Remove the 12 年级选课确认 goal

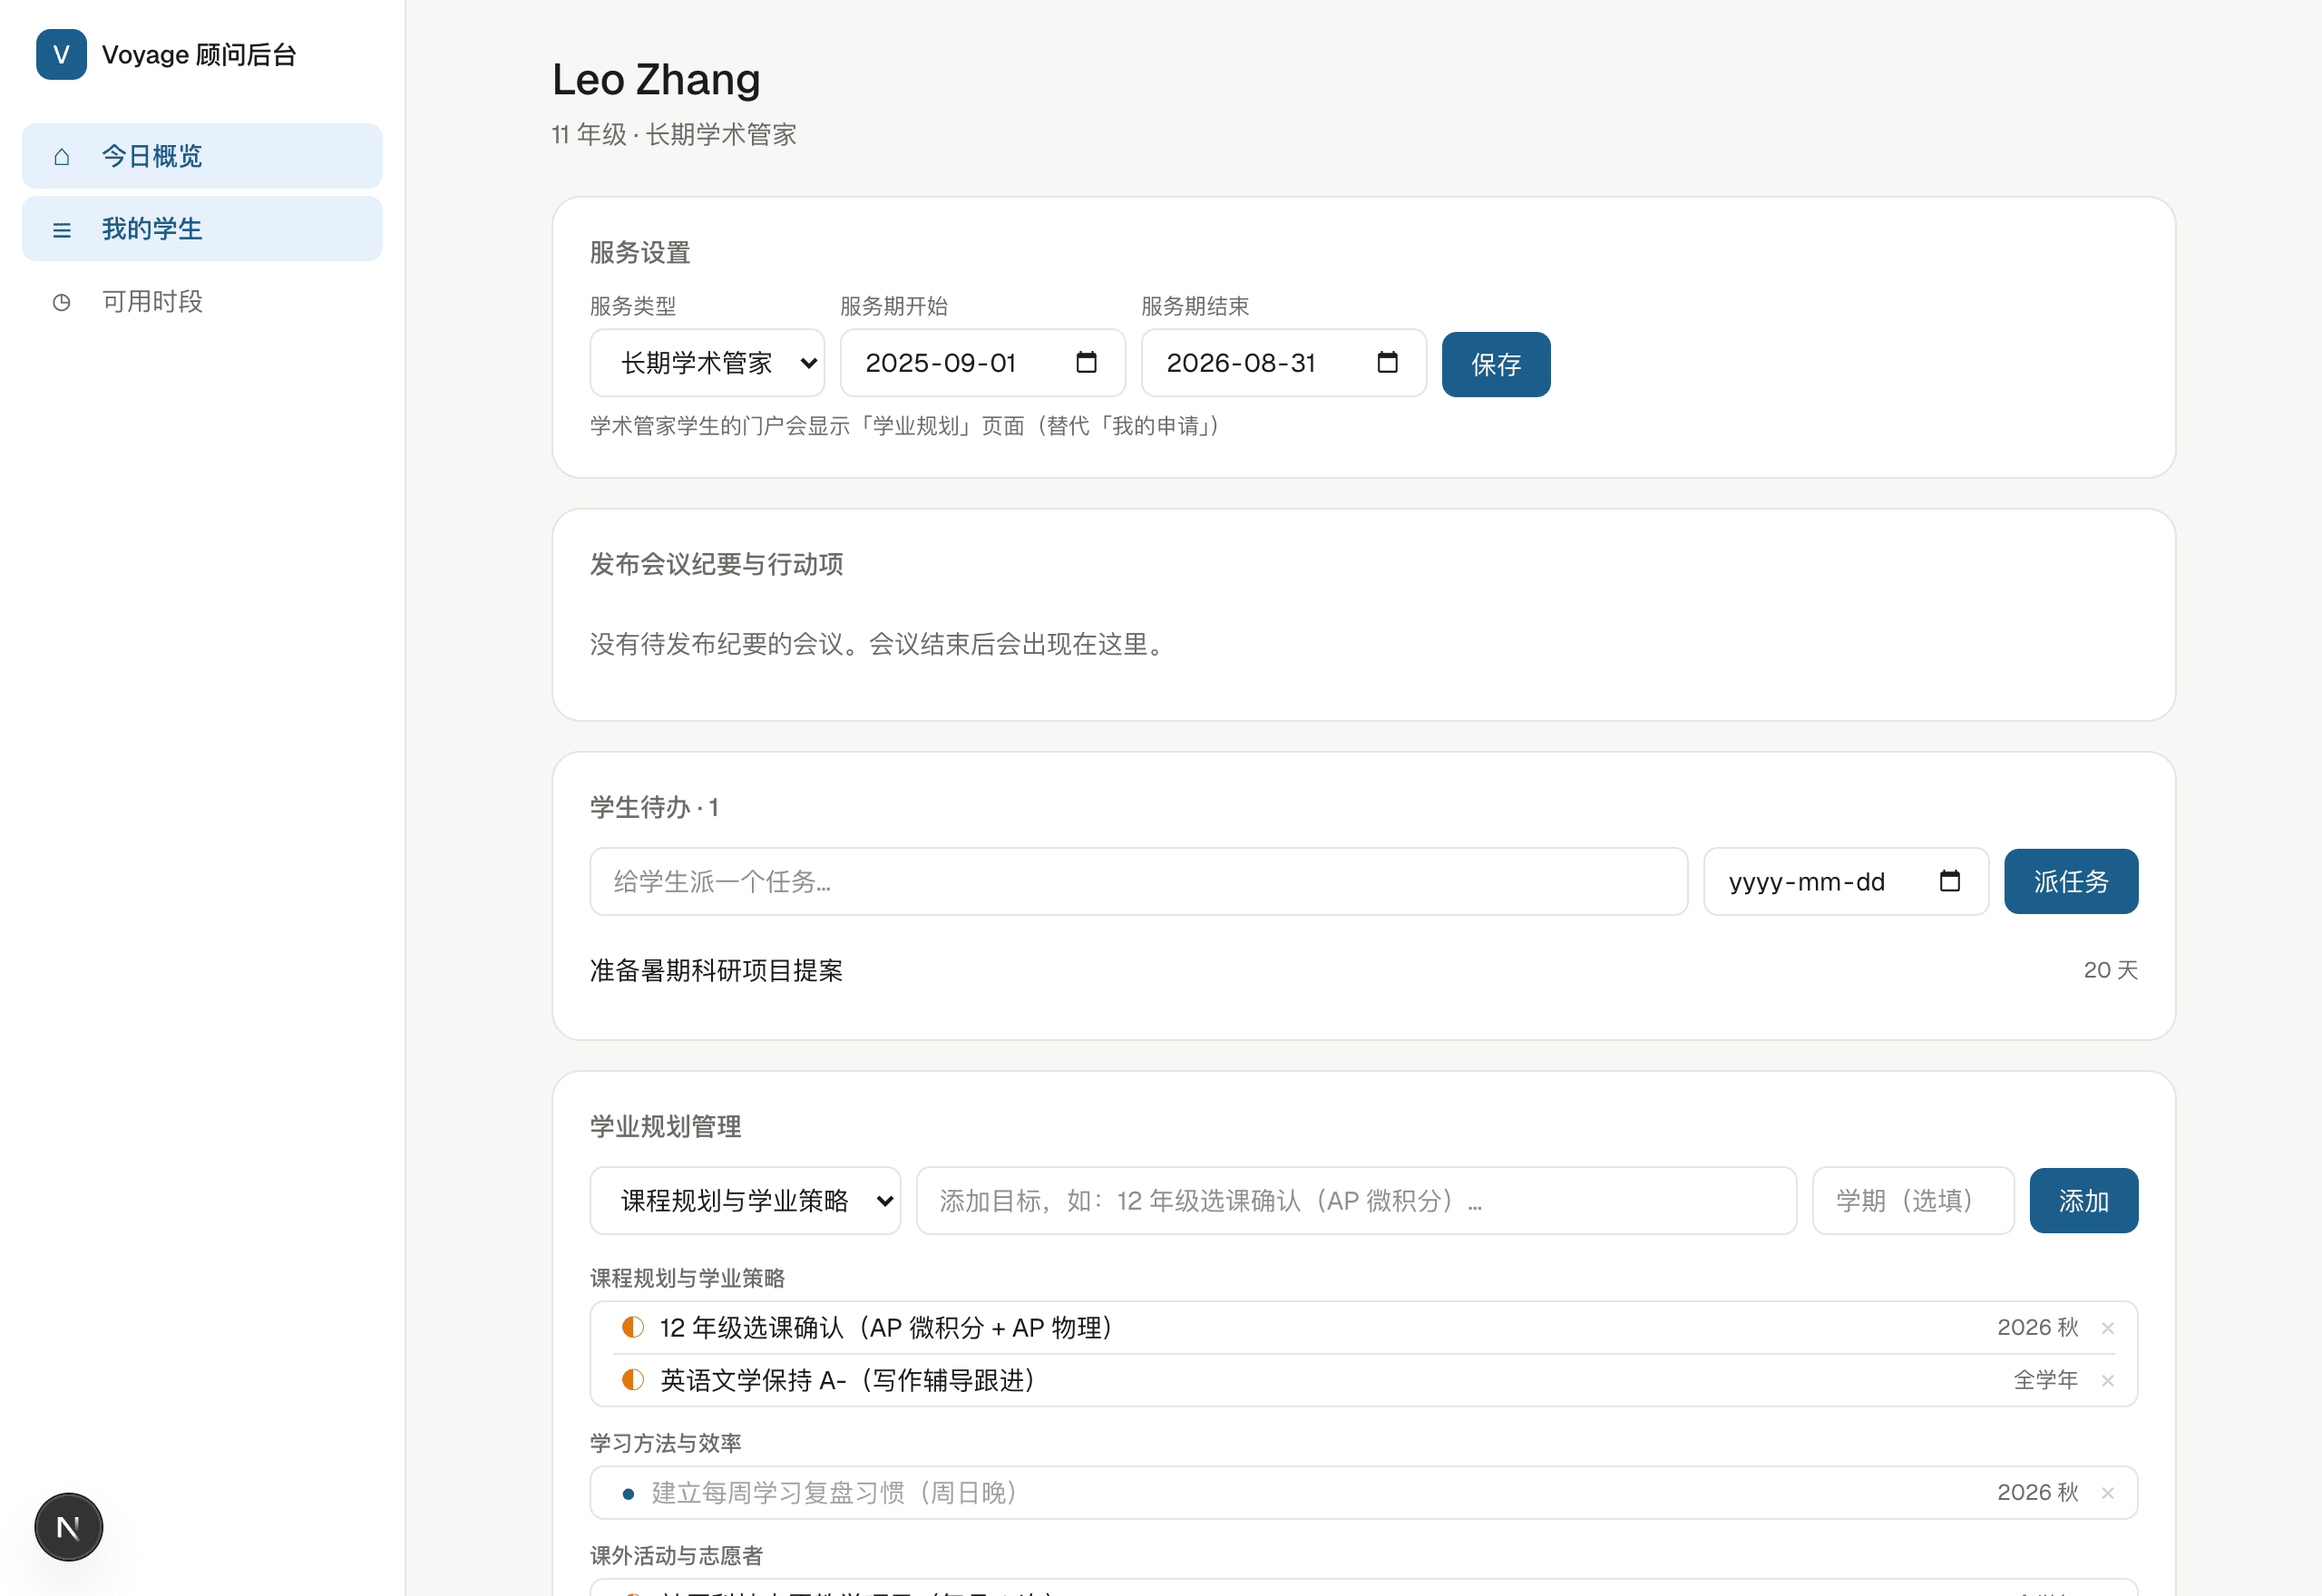pyautogui.click(x=2108, y=1328)
